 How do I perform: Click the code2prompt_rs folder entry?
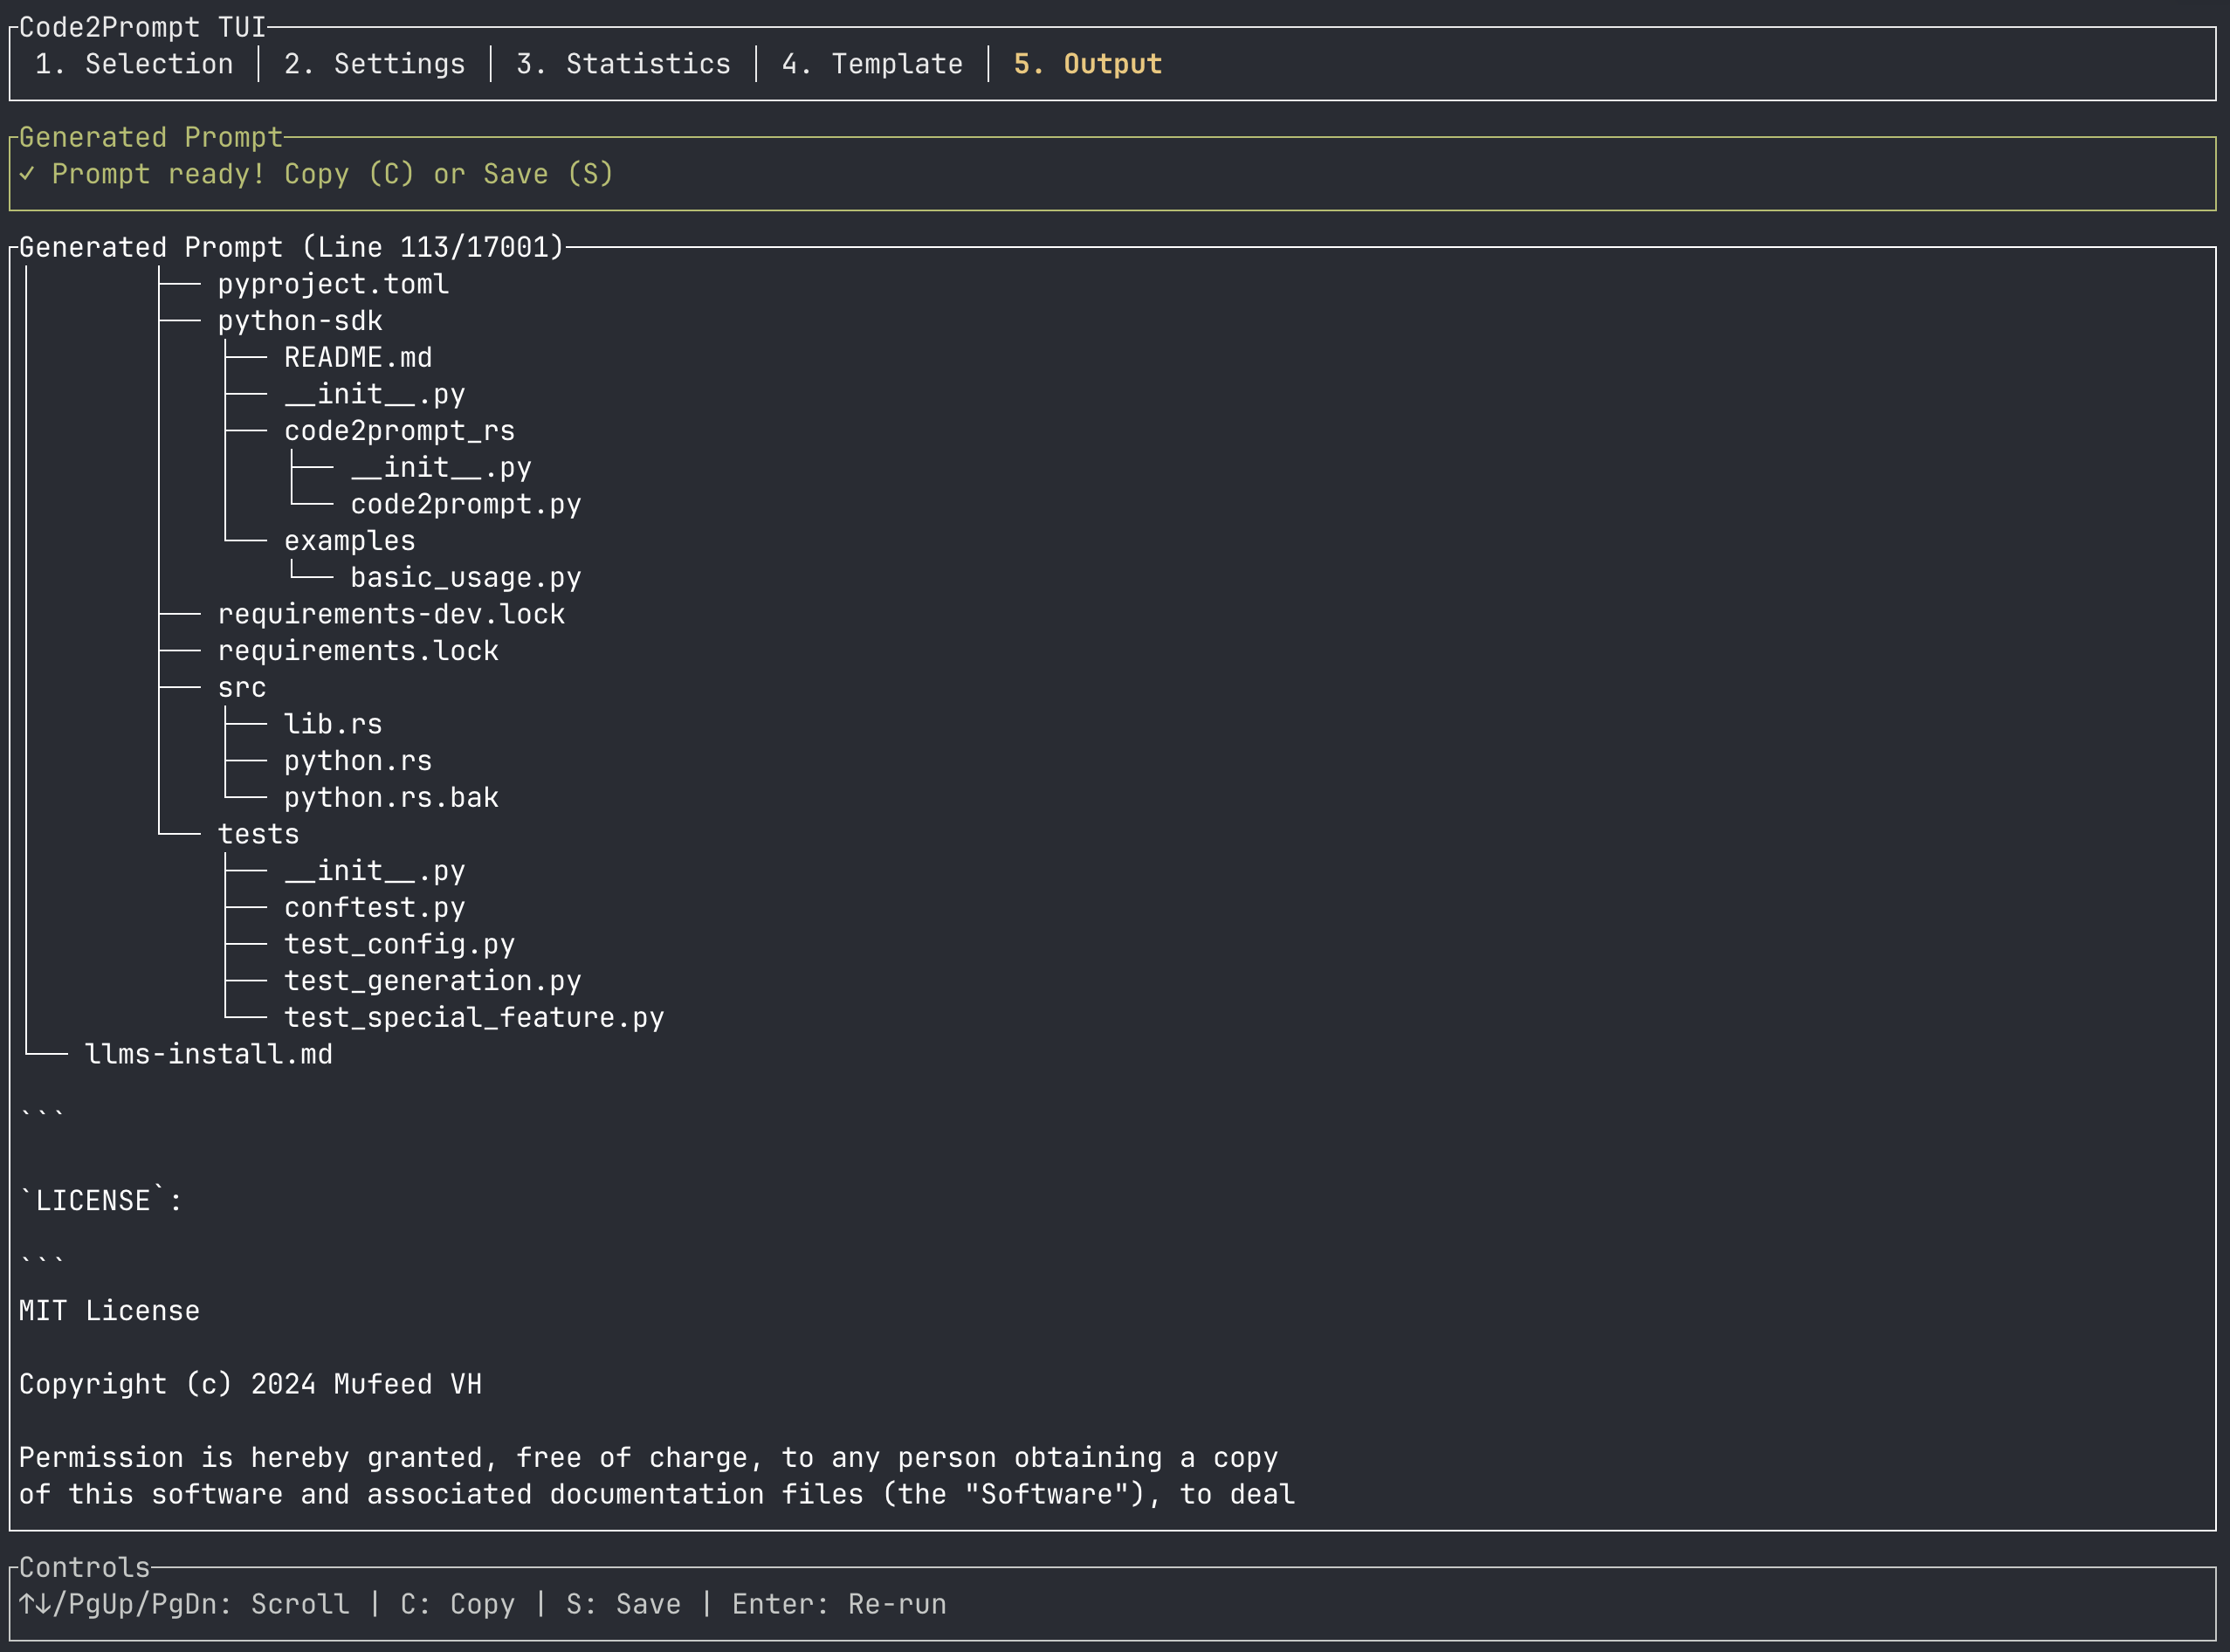pos(400,431)
